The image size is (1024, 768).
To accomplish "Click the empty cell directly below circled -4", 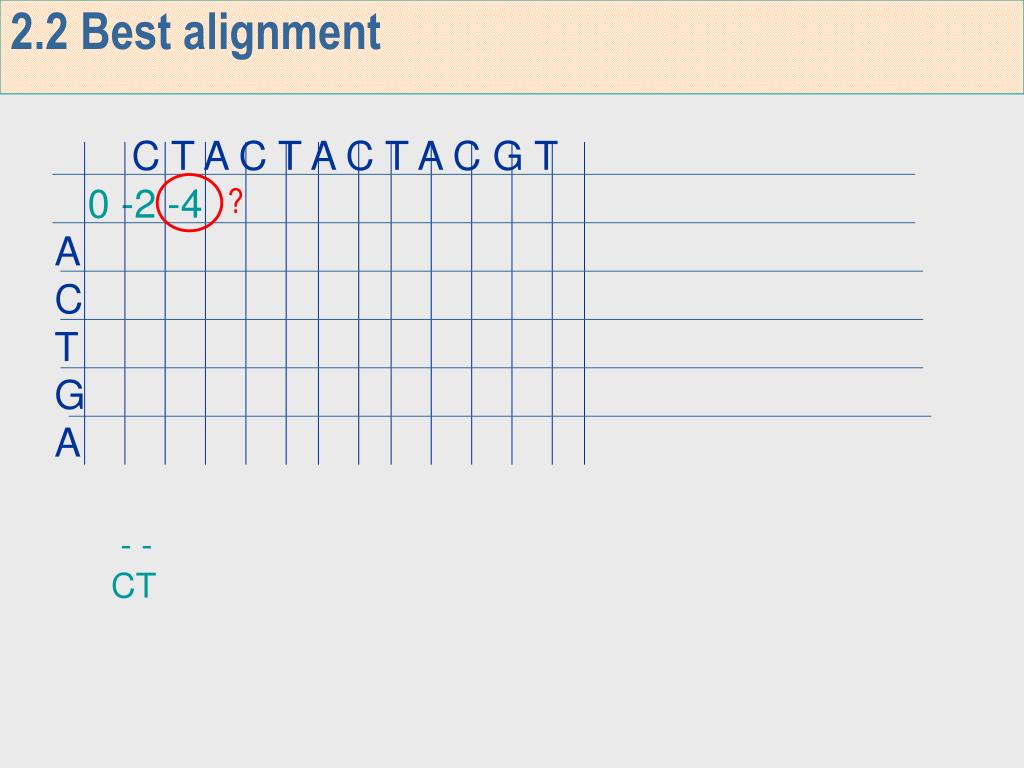I will (x=185, y=247).
